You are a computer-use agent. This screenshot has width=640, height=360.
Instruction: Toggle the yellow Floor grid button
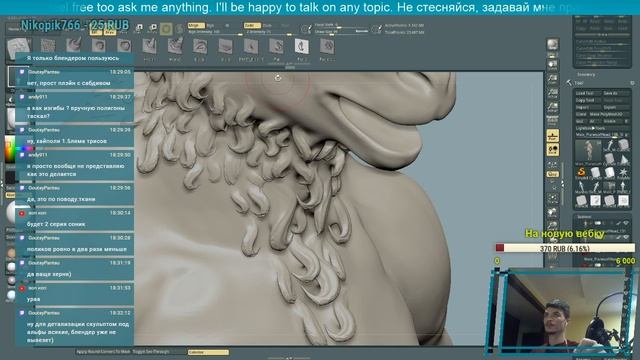pyautogui.click(x=553, y=136)
